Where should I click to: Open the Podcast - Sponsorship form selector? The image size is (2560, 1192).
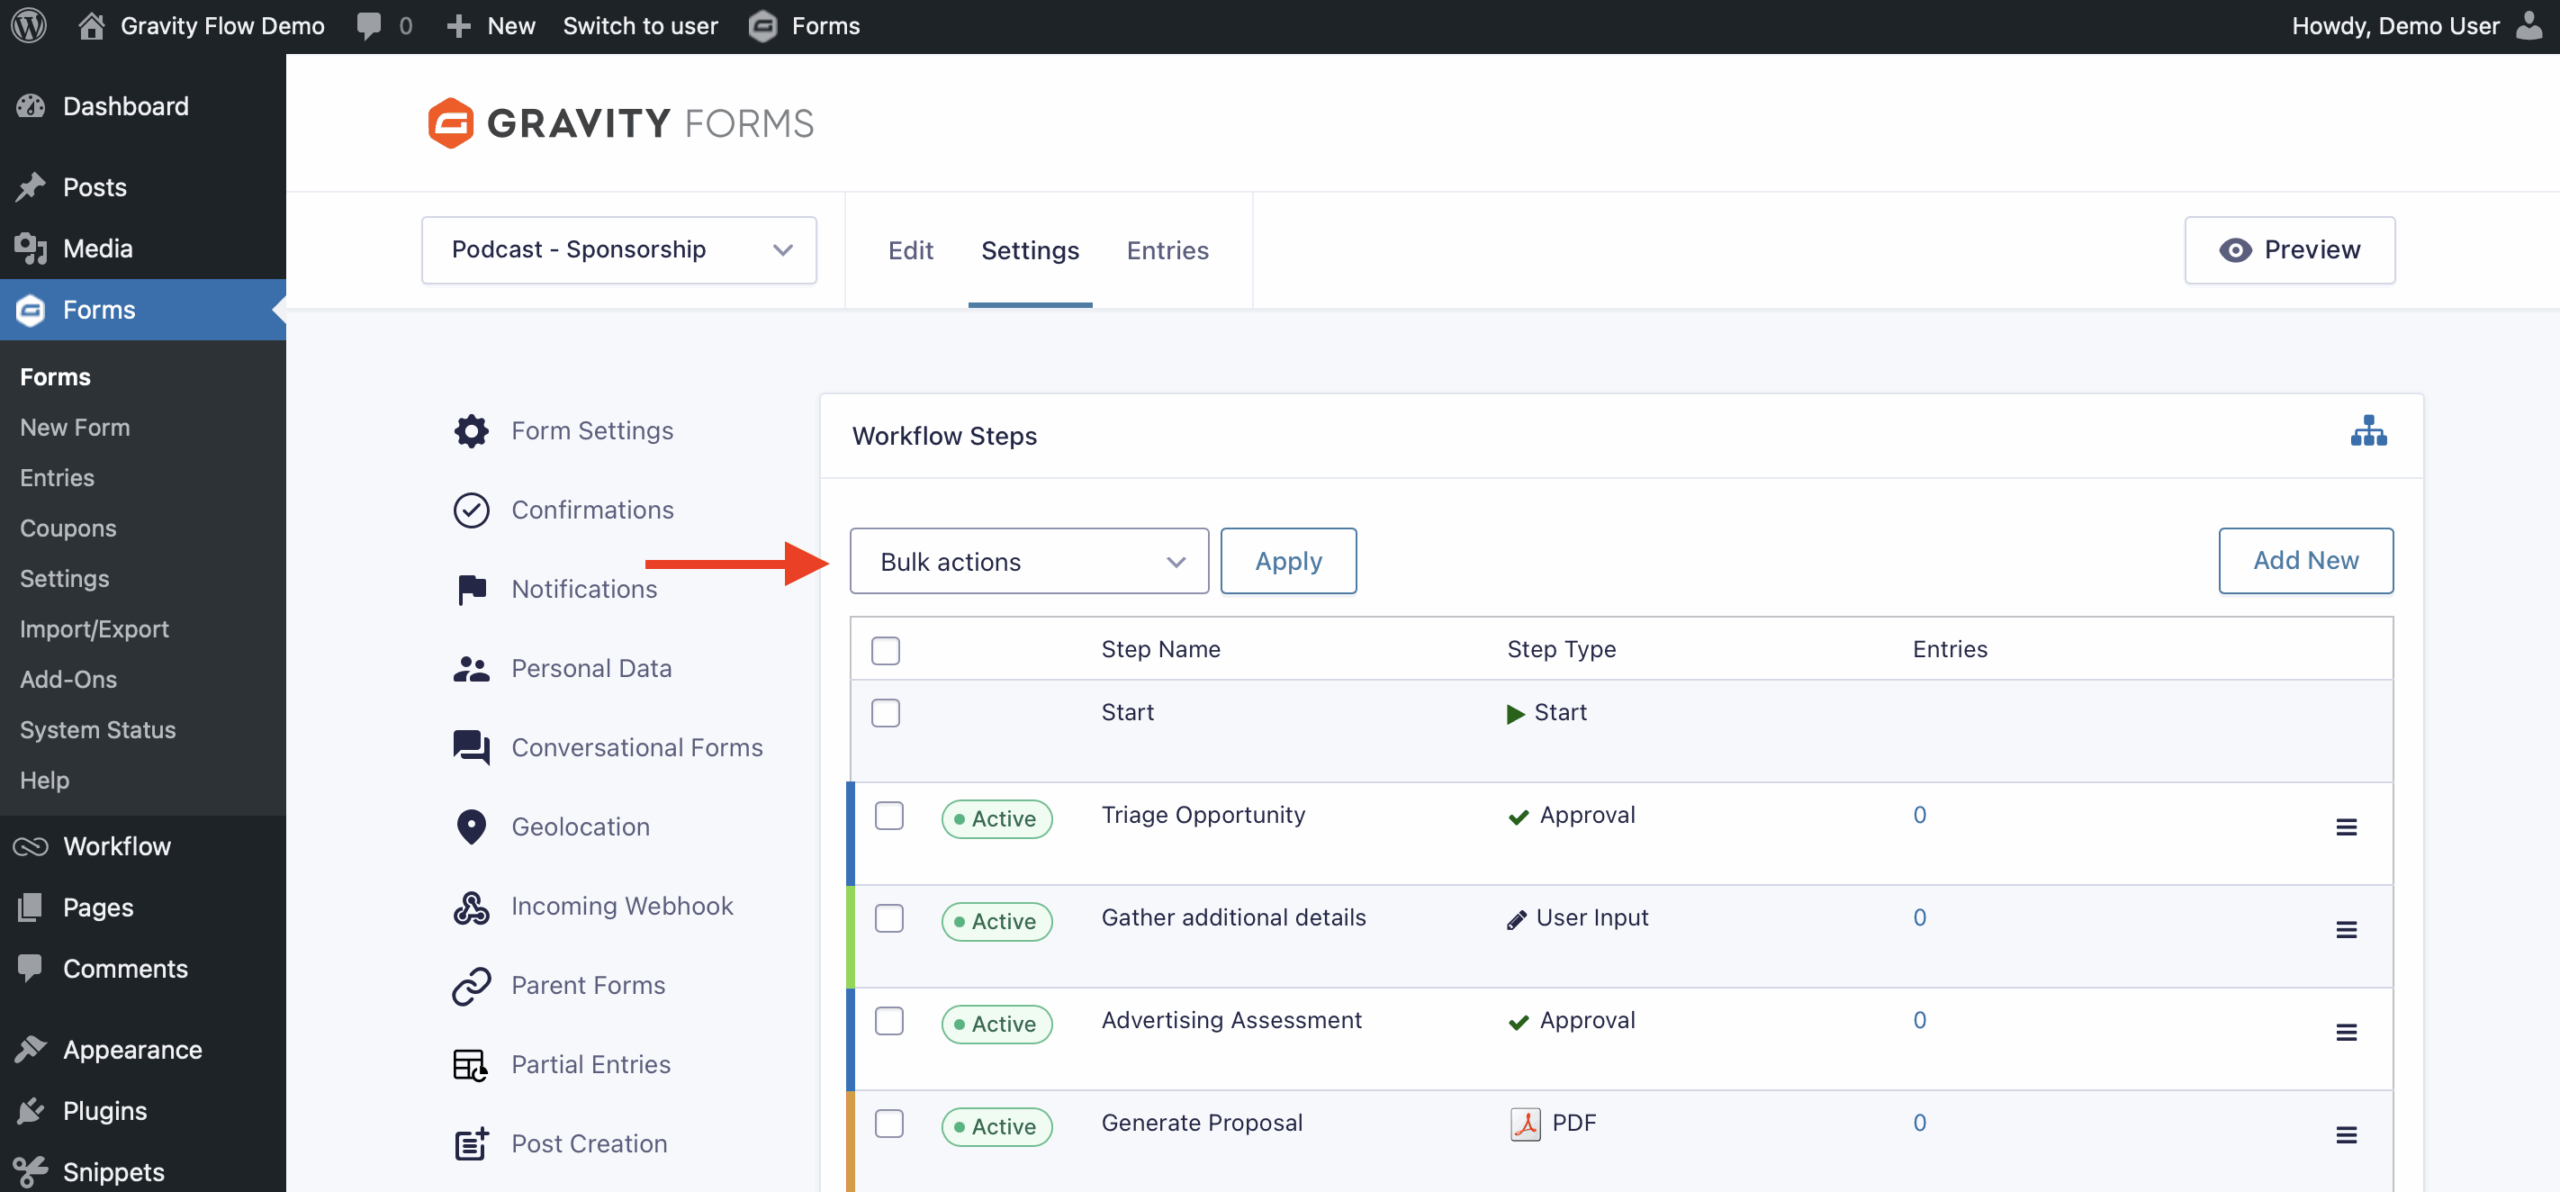pos(618,250)
